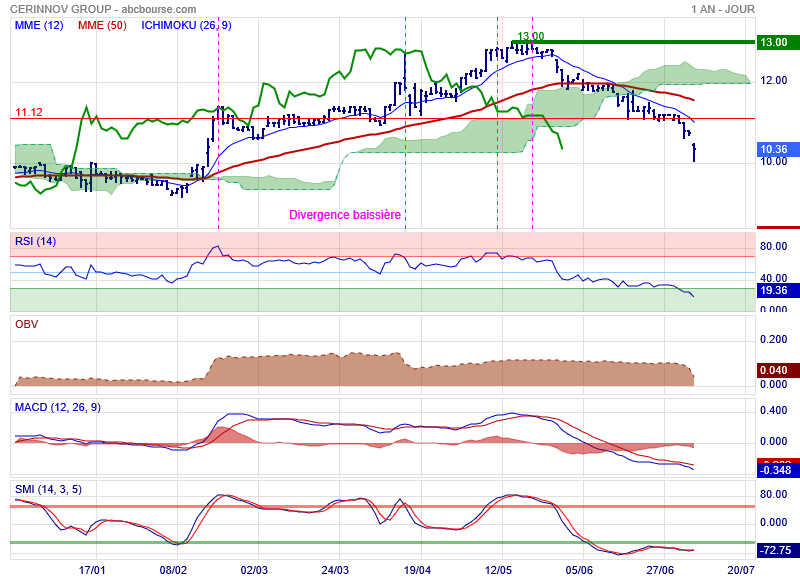
Task: Click the 19/04 date on the time axis
Action: 417,570
